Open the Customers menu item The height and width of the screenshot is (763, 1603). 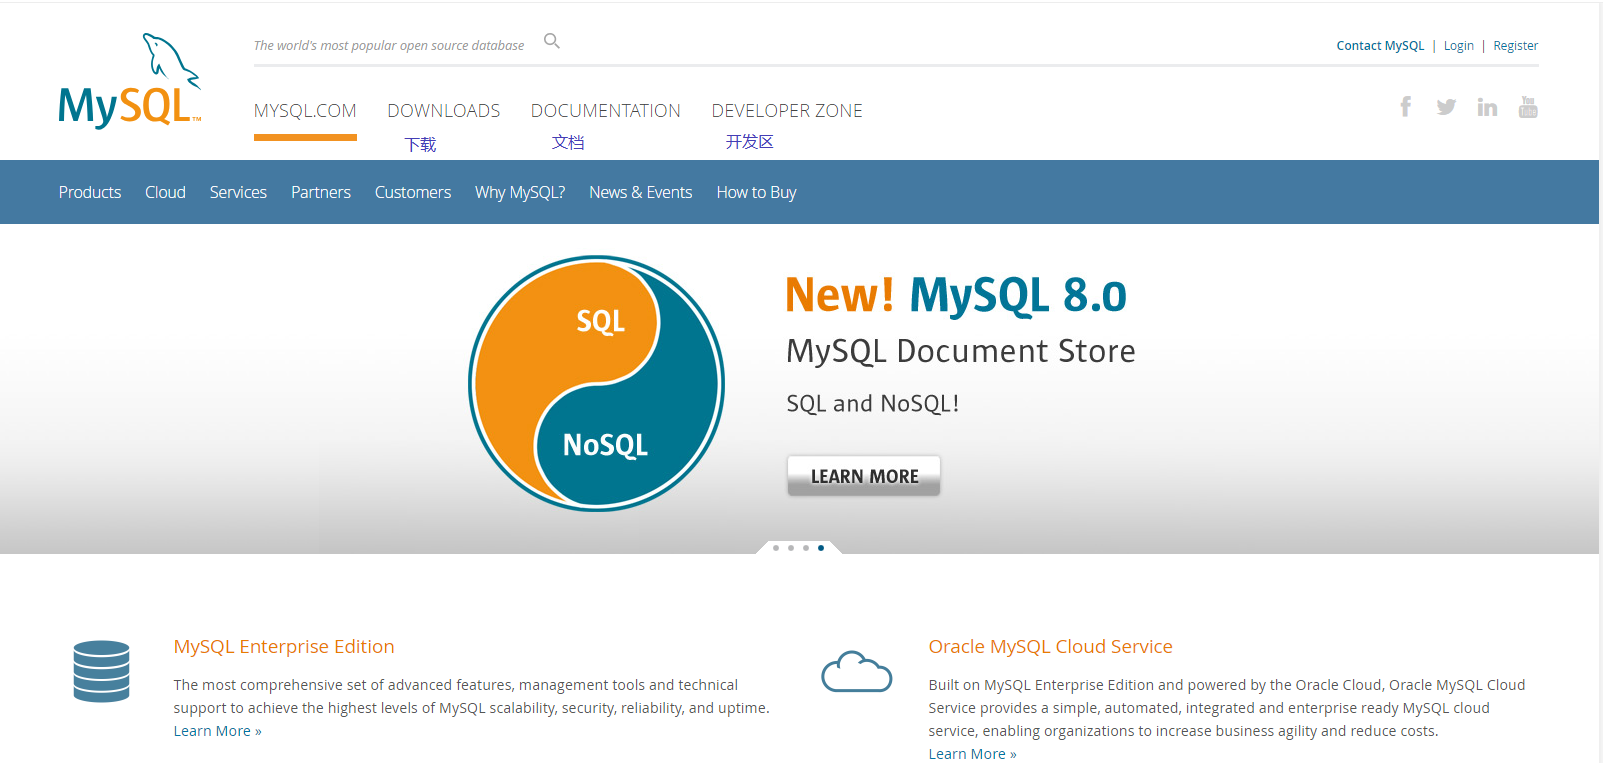tap(413, 192)
